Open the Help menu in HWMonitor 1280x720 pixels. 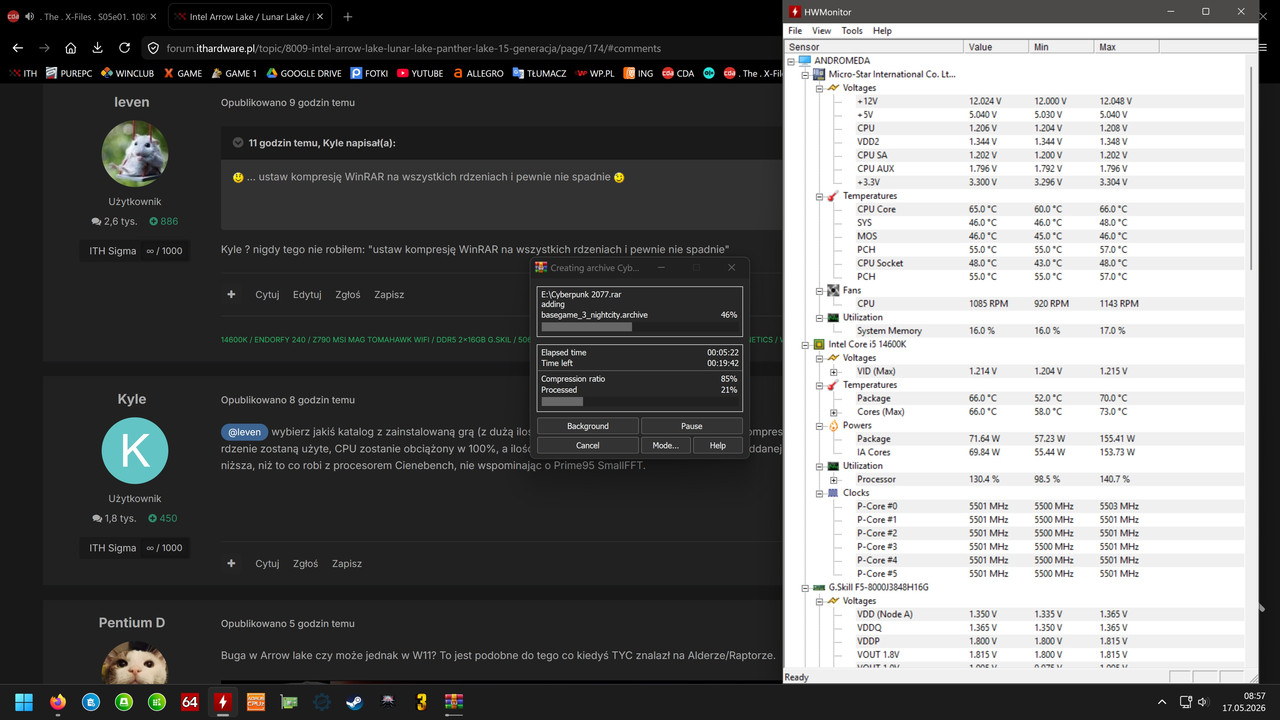pos(882,31)
